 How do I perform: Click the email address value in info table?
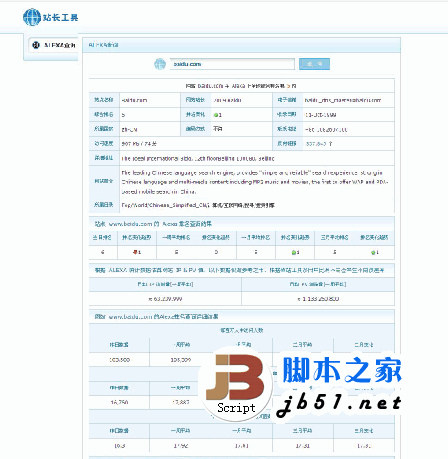click(343, 100)
